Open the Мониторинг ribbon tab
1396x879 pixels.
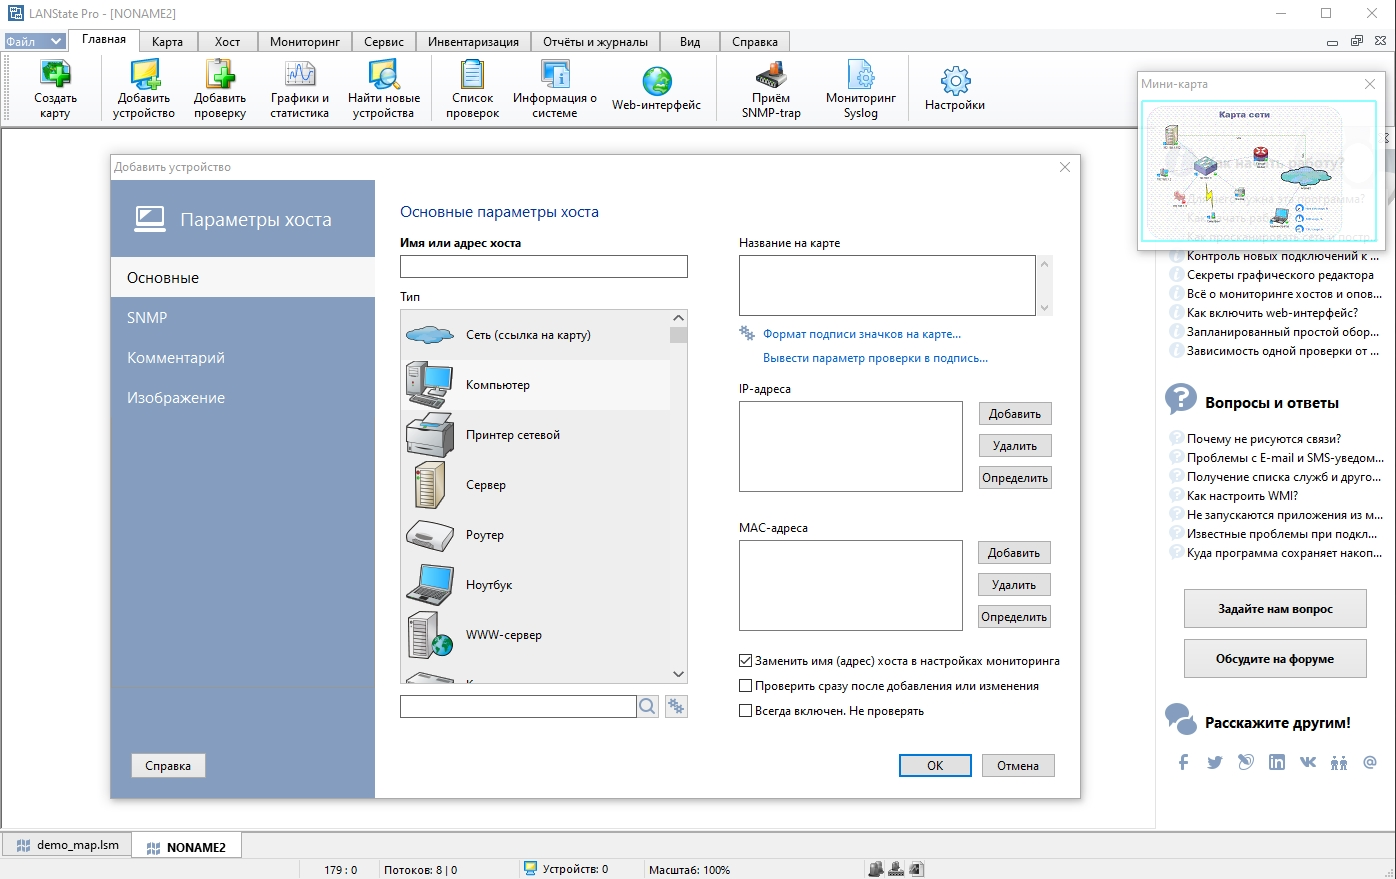click(x=305, y=41)
